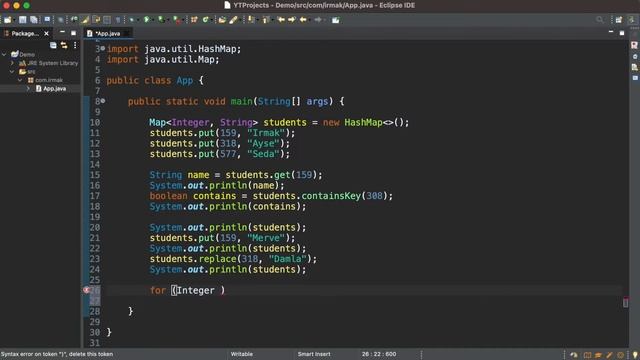Select the com.irmak package item
640x360 pixels.
[x=45, y=80]
